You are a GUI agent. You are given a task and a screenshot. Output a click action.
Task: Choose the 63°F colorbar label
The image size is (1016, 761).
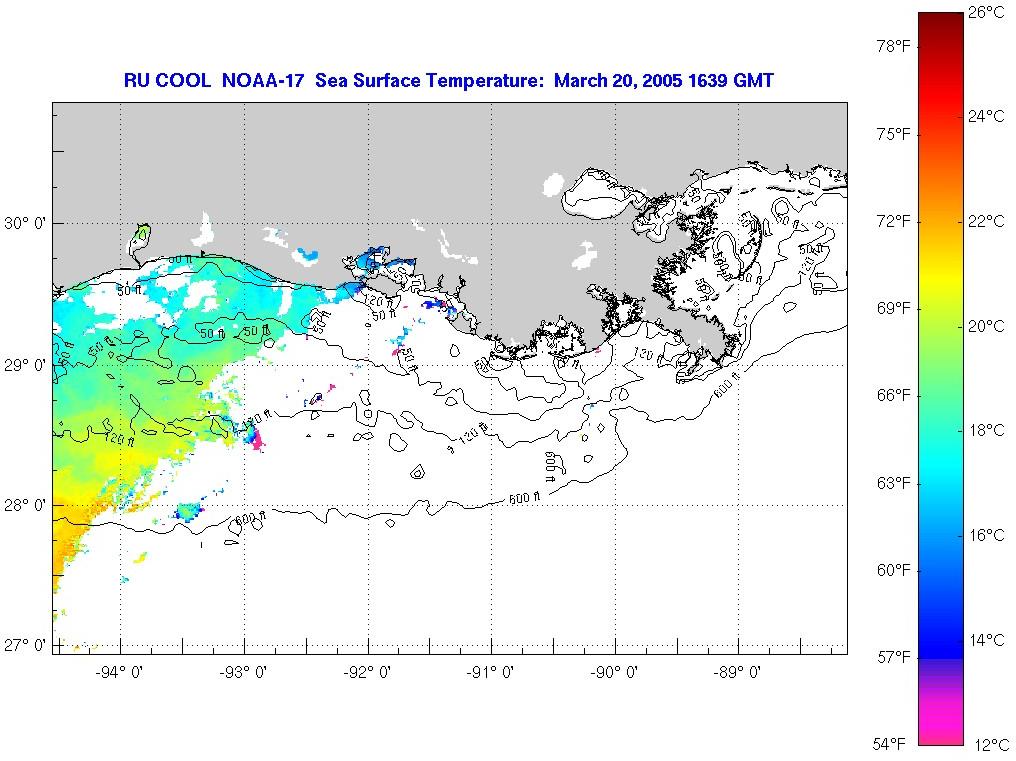click(894, 483)
